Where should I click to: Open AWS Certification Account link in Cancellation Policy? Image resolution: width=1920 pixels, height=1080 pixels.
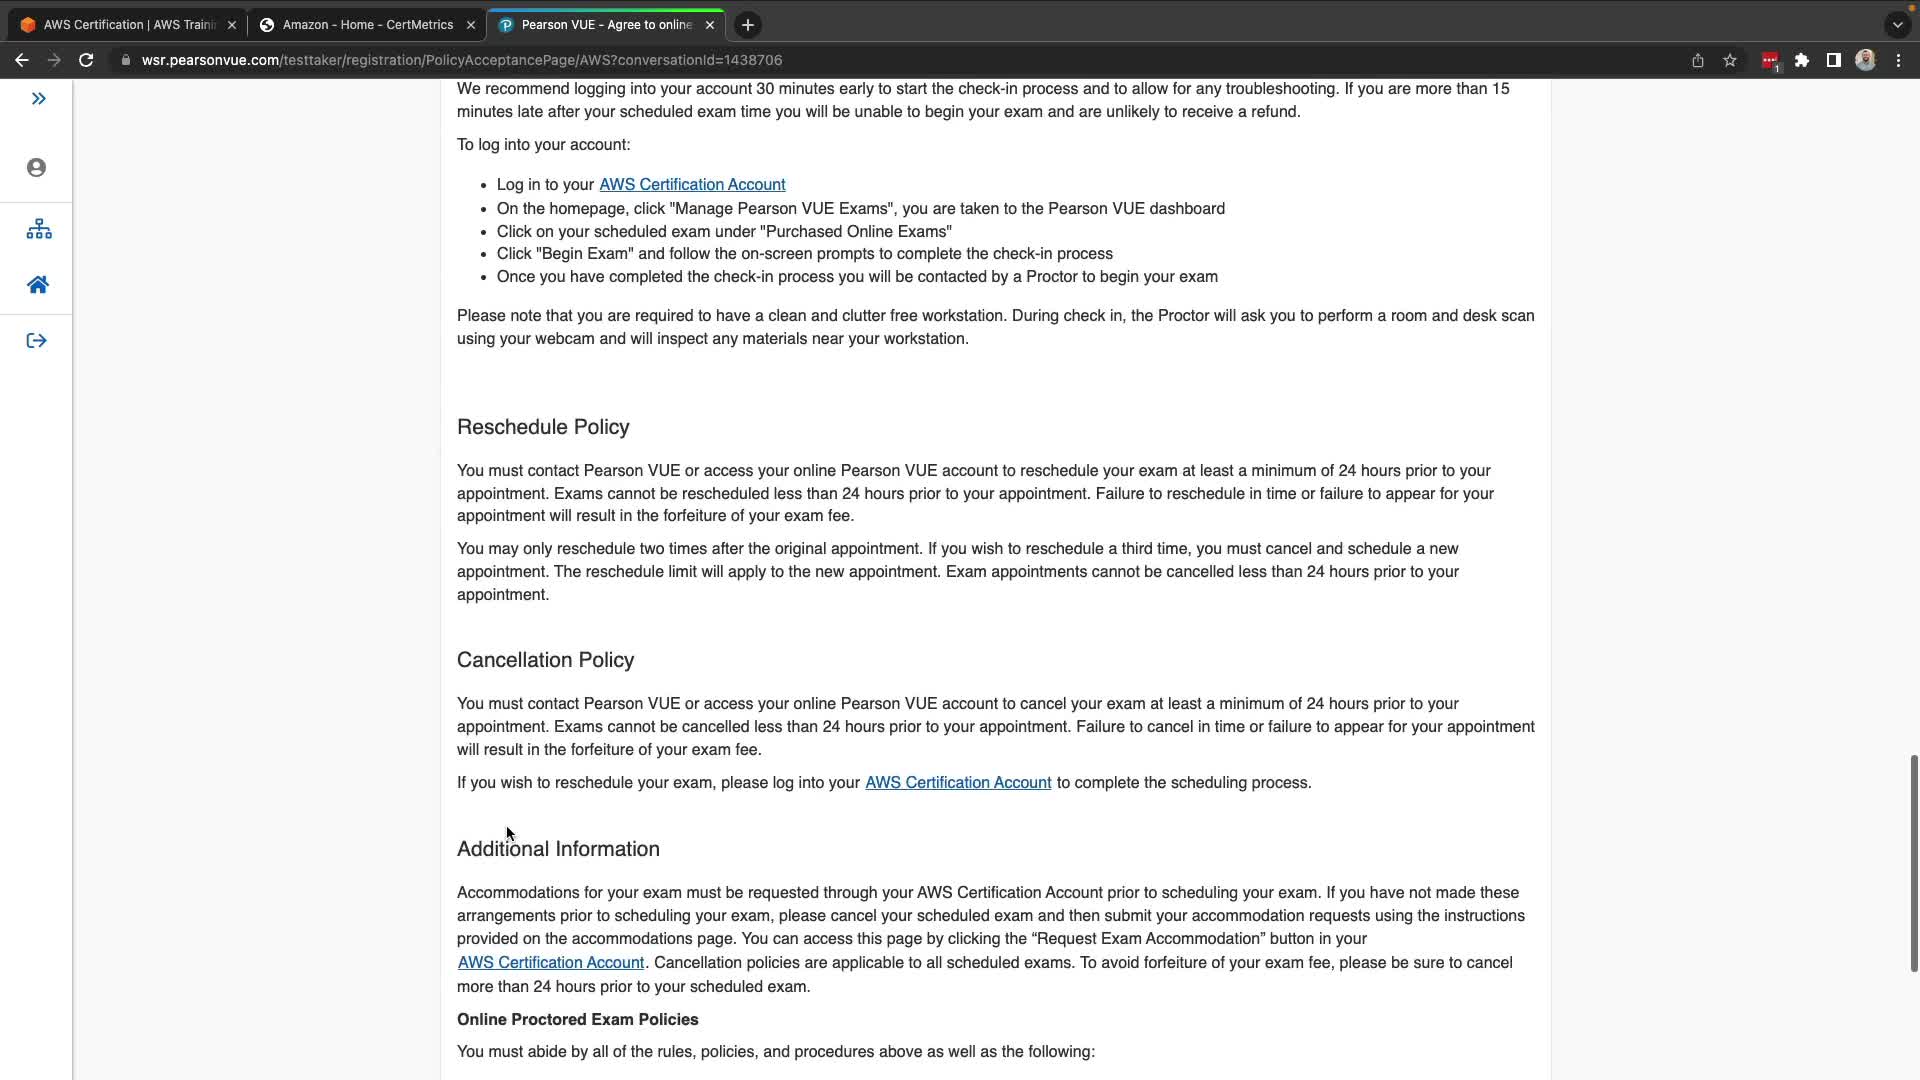[x=958, y=783]
